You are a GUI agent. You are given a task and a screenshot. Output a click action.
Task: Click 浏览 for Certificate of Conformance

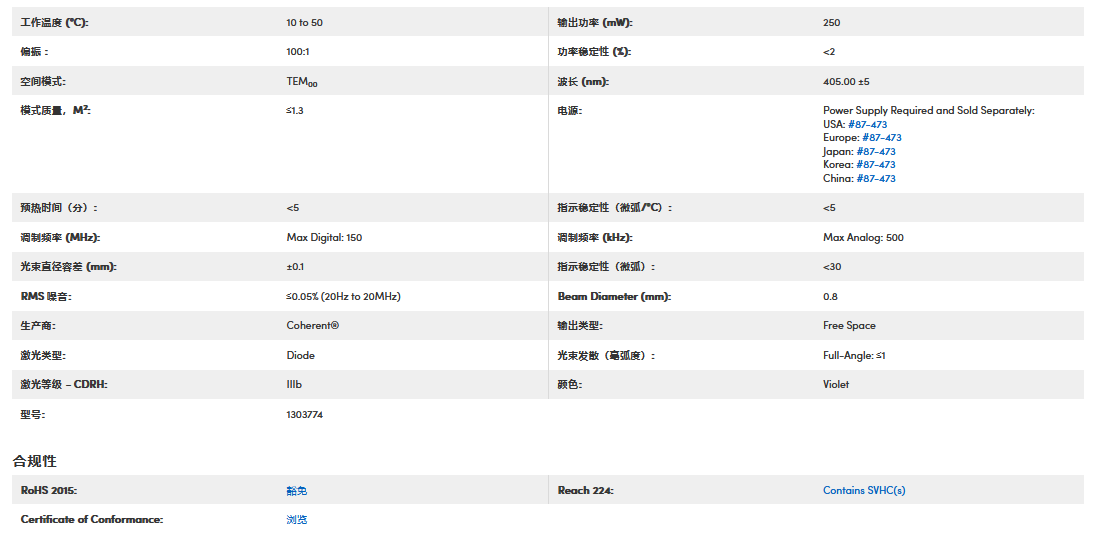click(297, 520)
